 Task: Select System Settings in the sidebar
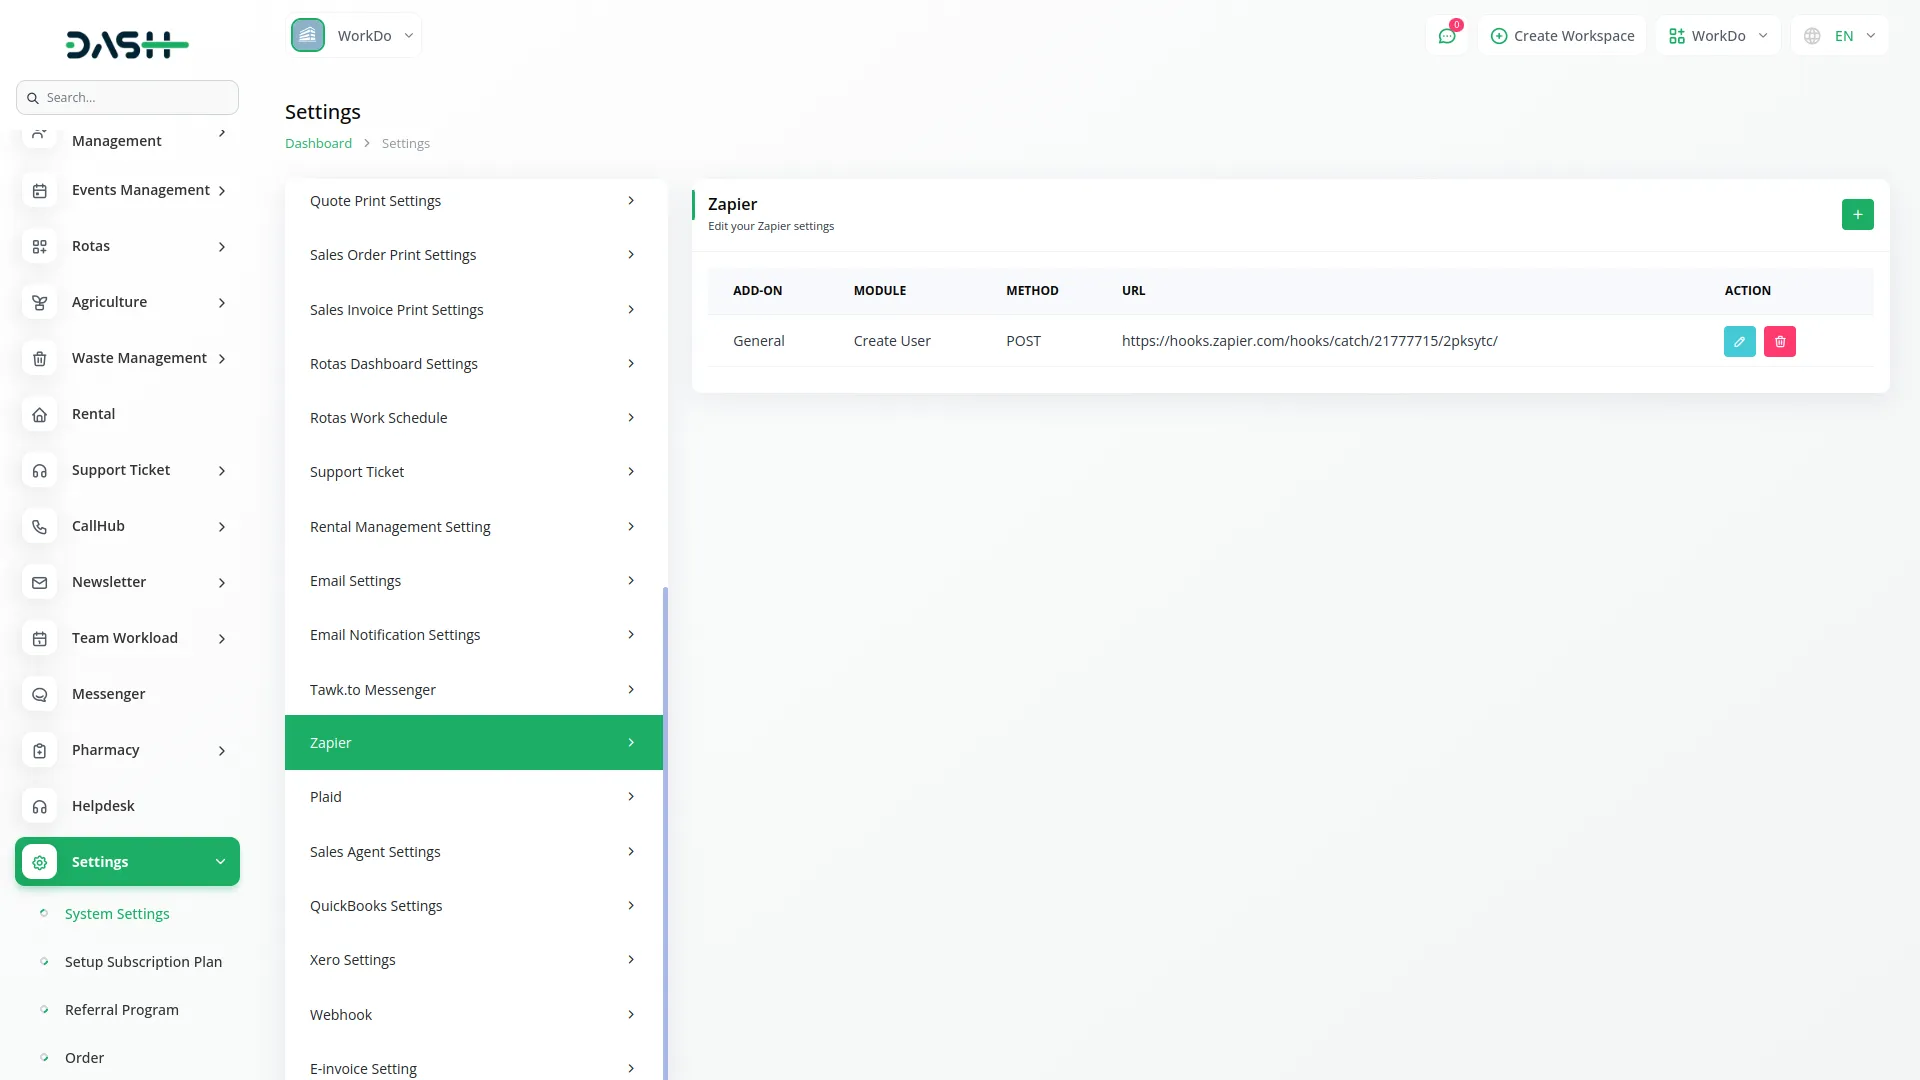tap(116, 913)
